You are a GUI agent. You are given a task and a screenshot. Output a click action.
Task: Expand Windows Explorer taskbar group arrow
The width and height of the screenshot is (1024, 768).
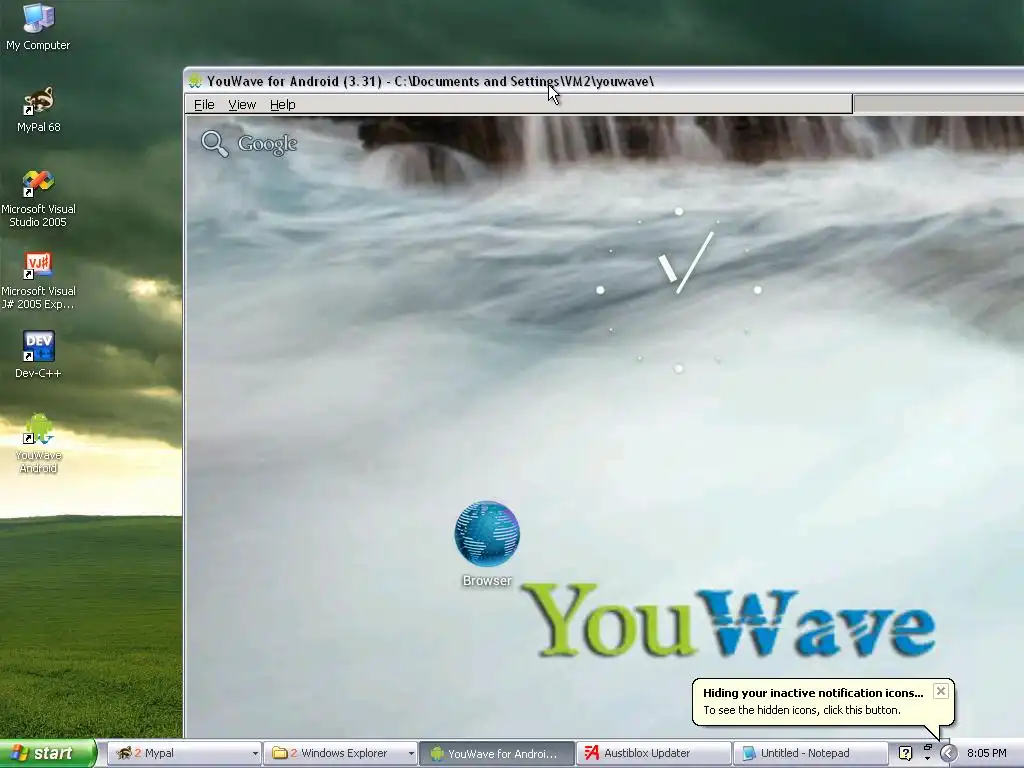[x=411, y=754]
